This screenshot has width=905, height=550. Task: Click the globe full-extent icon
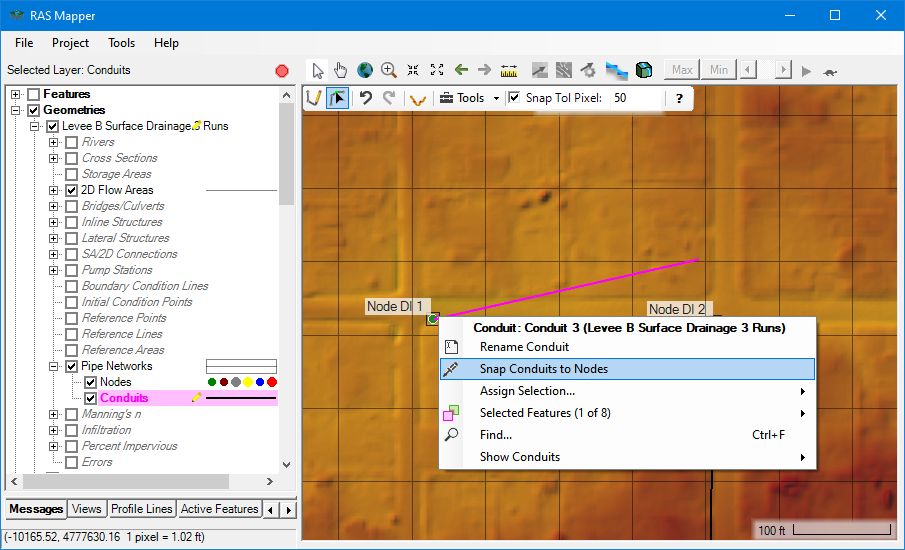365,70
